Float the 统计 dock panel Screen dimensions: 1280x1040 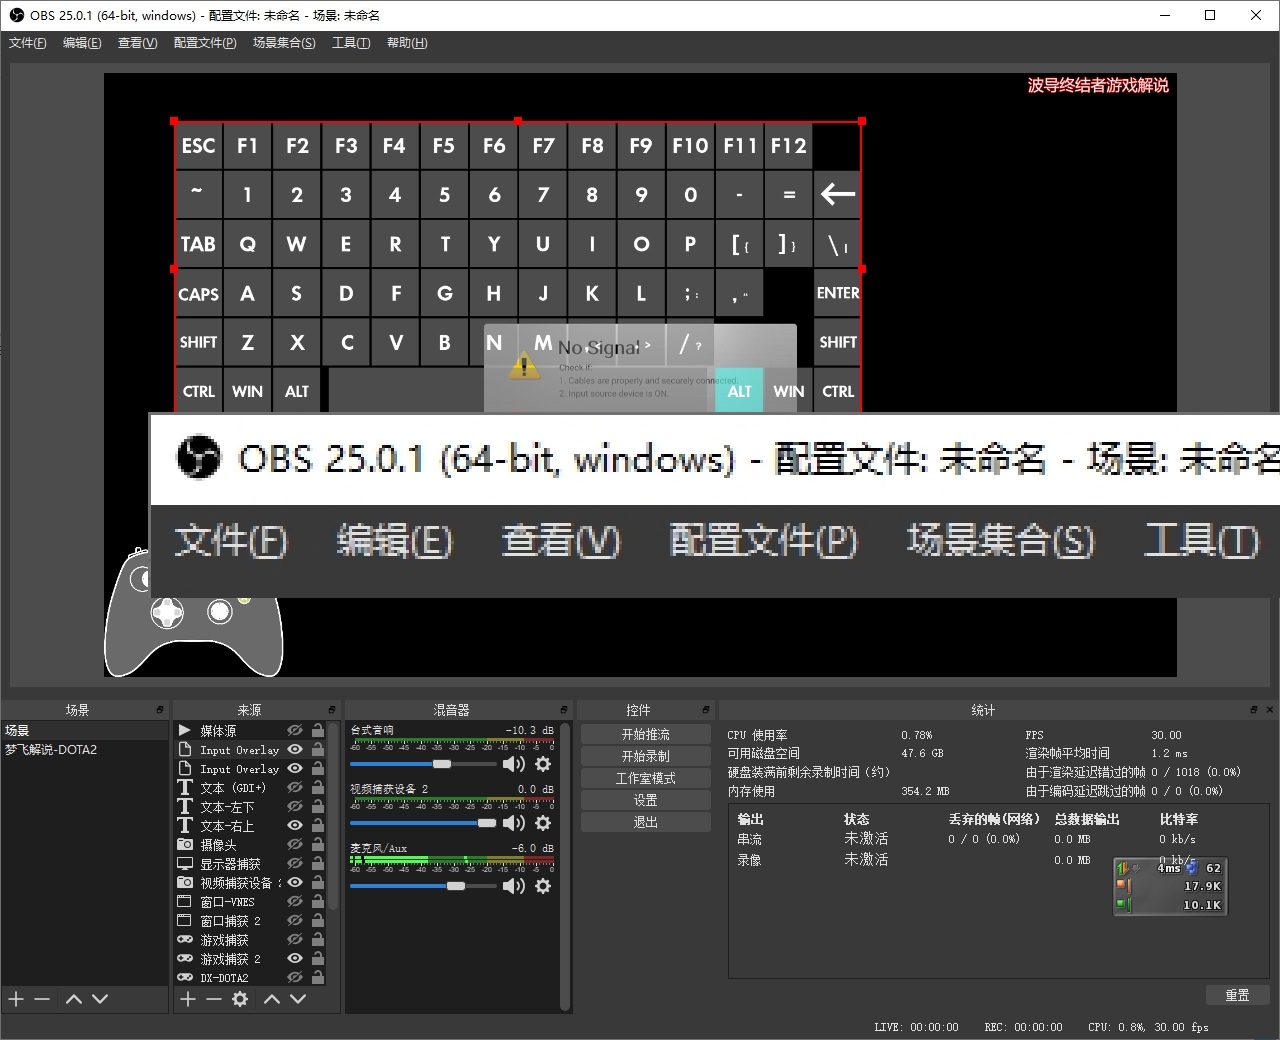[x=1254, y=710]
